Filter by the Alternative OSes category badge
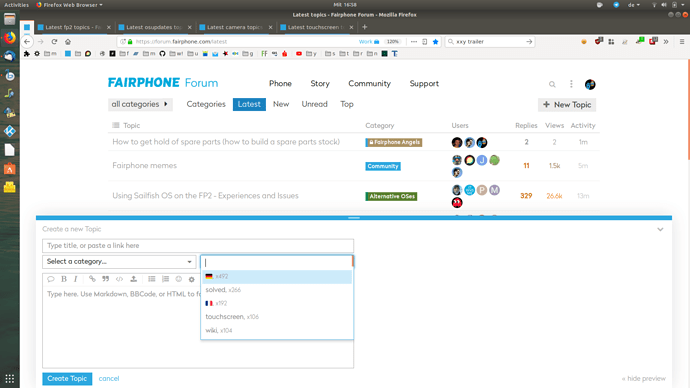The width and height of the screenshot is (690, 388). pos(391,196)
